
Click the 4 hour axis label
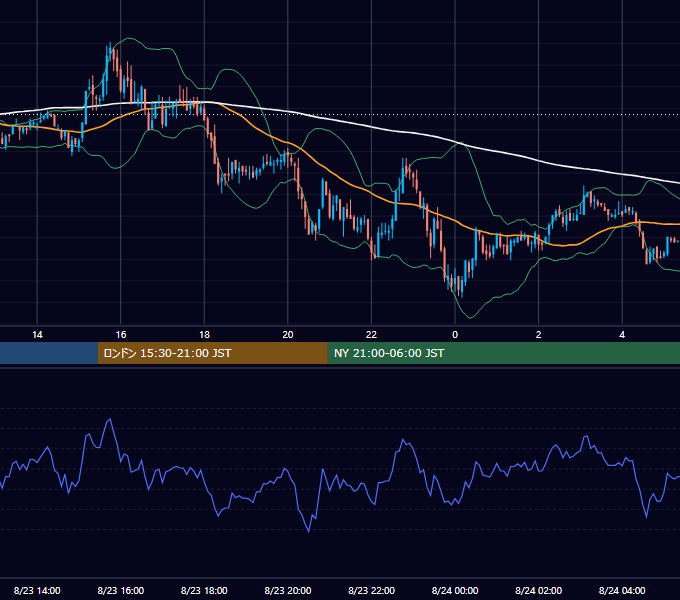622,335
